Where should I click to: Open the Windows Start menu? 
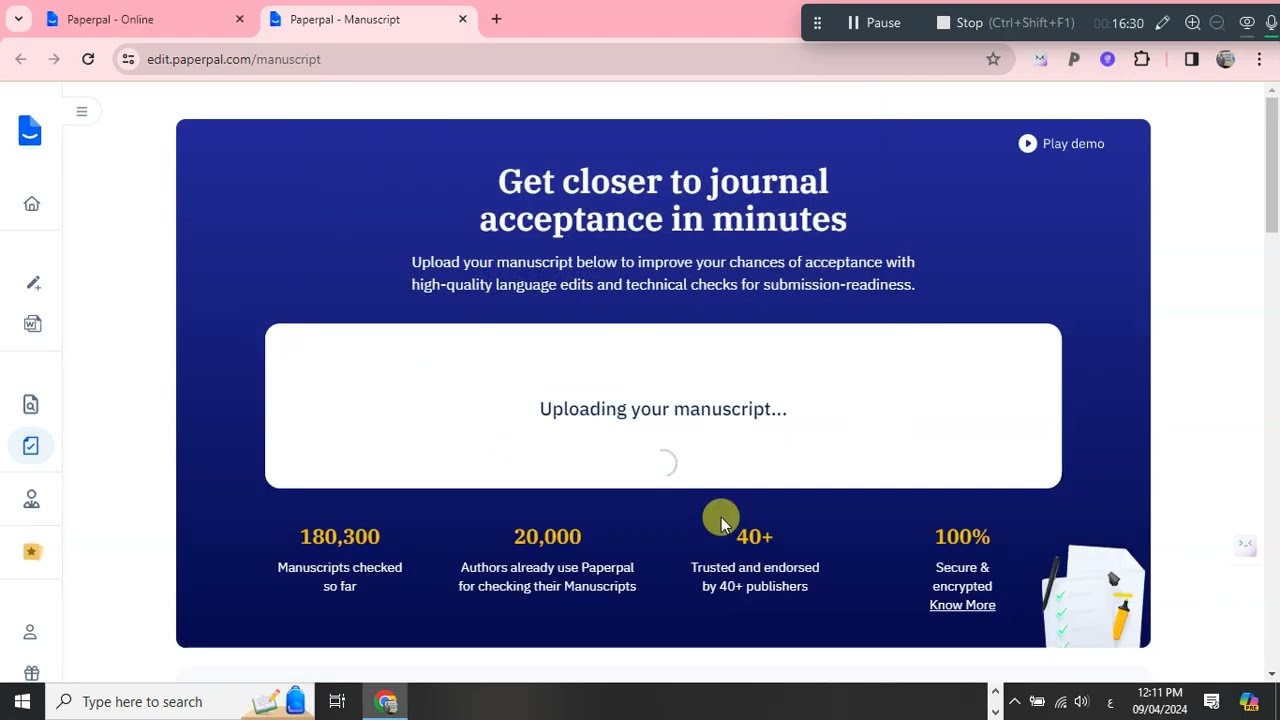(x=22, y=701)
